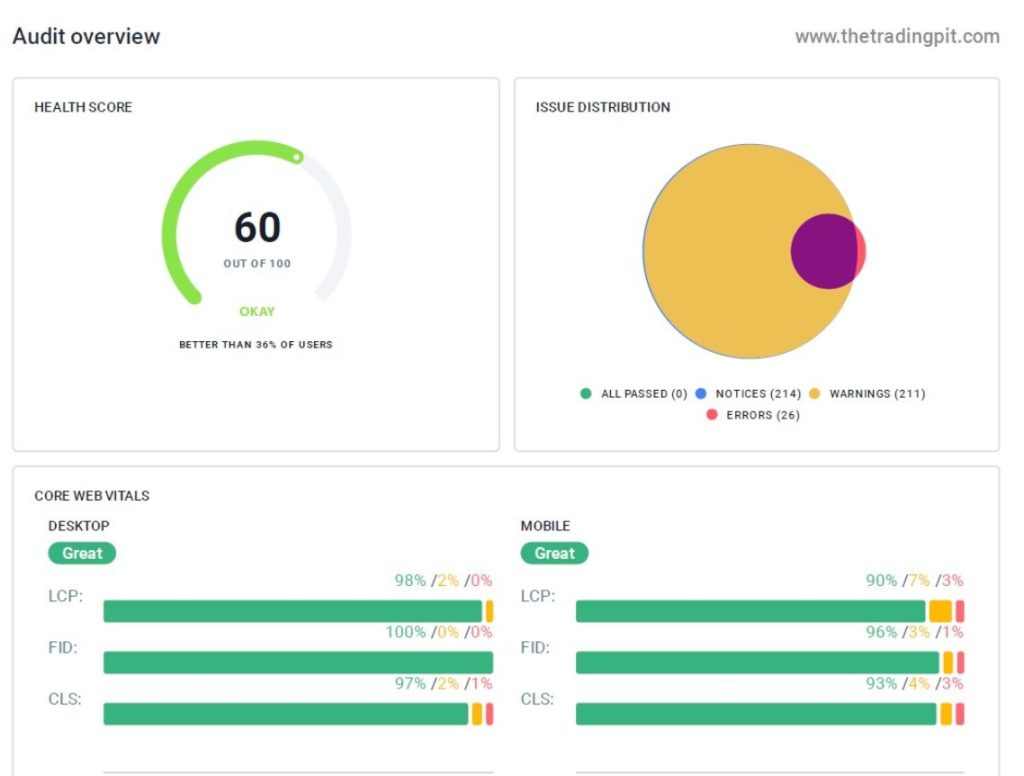Click the health score number 60
This screenshot has width=1024, height=776.
pos(257,227)
